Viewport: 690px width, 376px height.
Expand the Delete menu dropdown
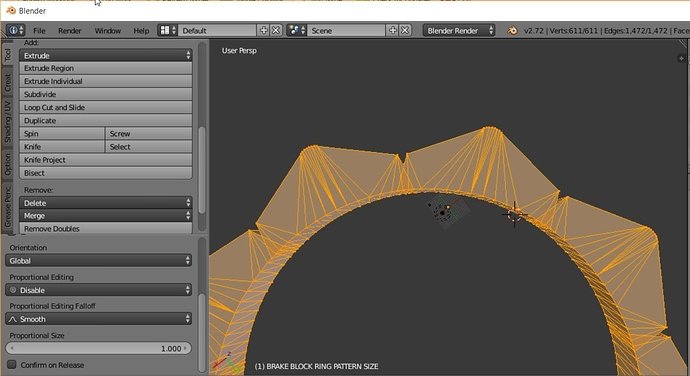coord(106,203)
